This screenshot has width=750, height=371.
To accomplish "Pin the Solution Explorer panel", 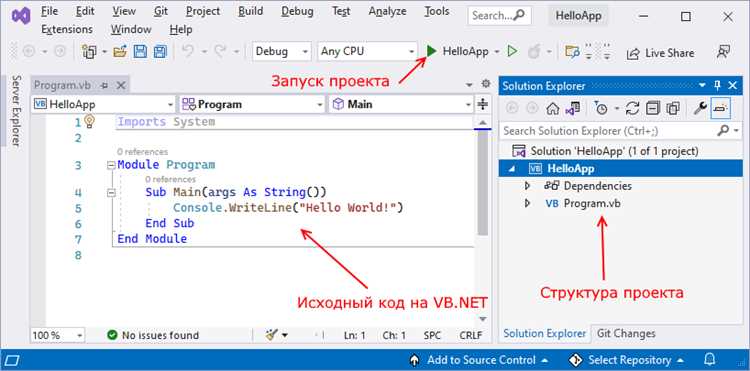I will 717,86.
